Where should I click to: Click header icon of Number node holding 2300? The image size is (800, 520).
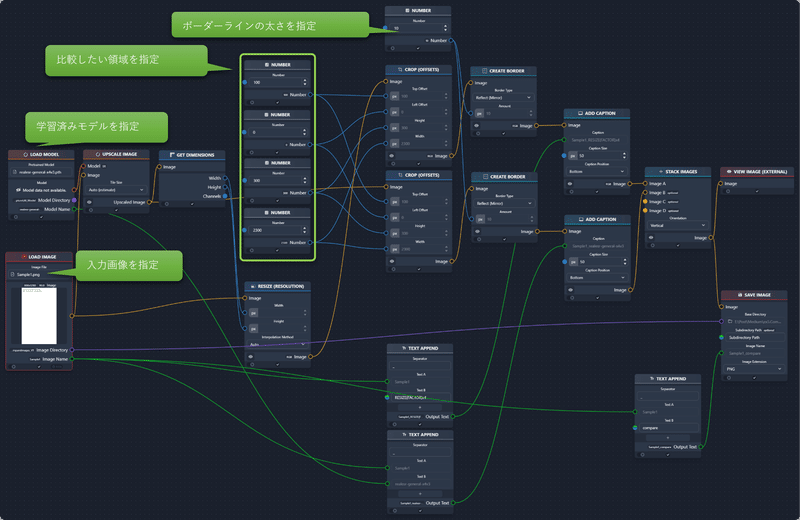coord(266,212)
